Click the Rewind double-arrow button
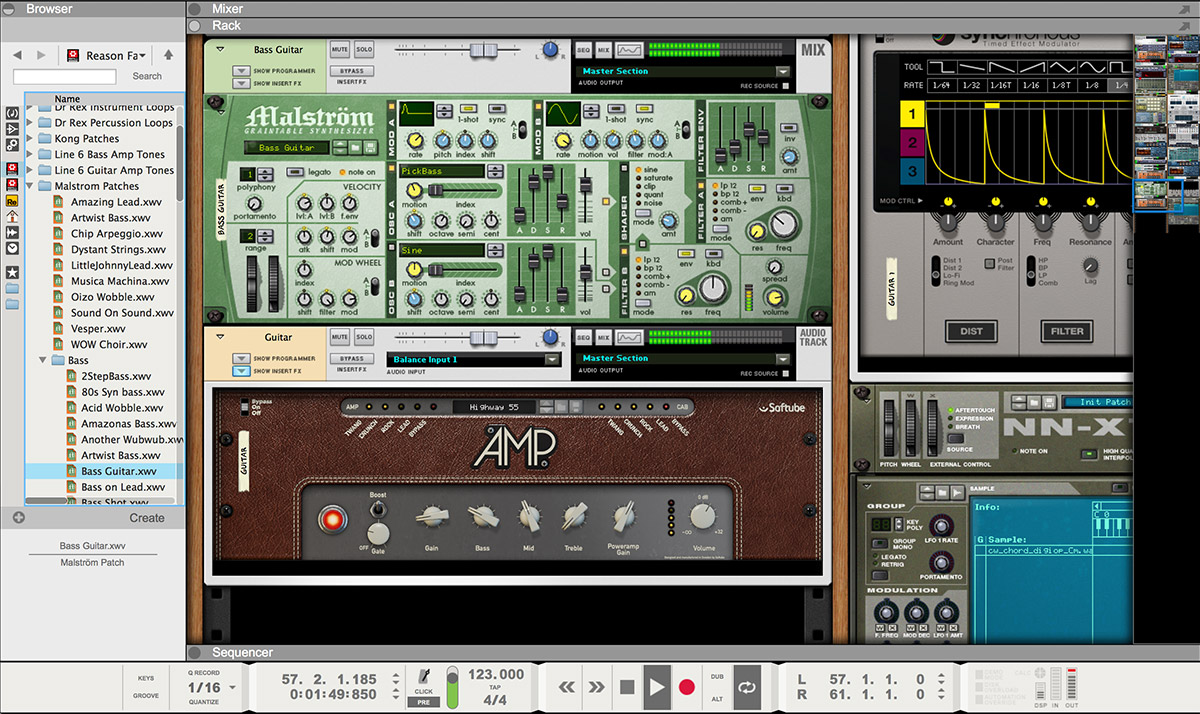Viewport: 1200px width, 714px height. (x=567, y=687)
